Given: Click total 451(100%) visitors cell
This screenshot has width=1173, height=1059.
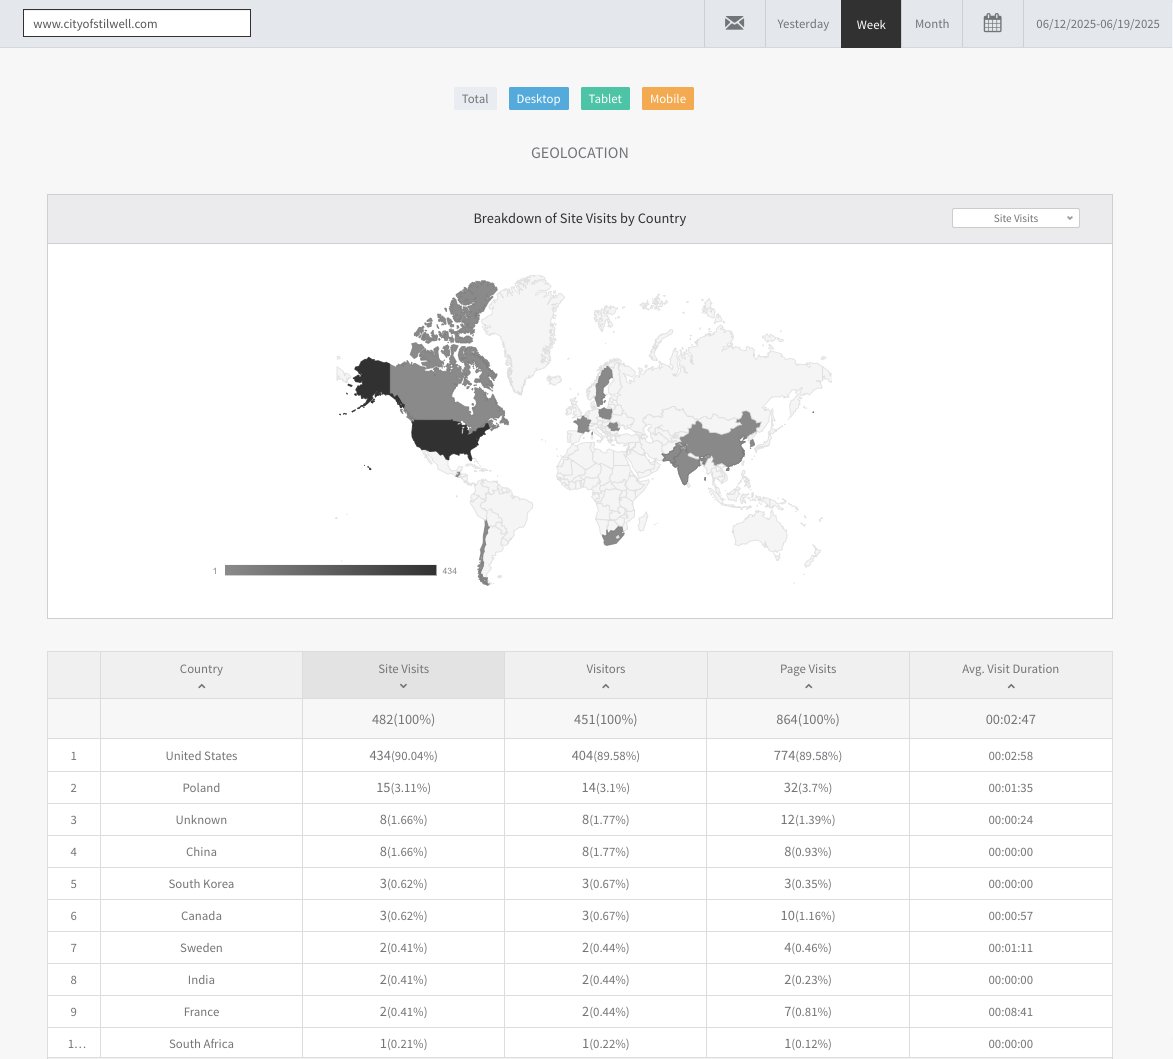Looking at the screenshot, I should (x=605, y=719).
